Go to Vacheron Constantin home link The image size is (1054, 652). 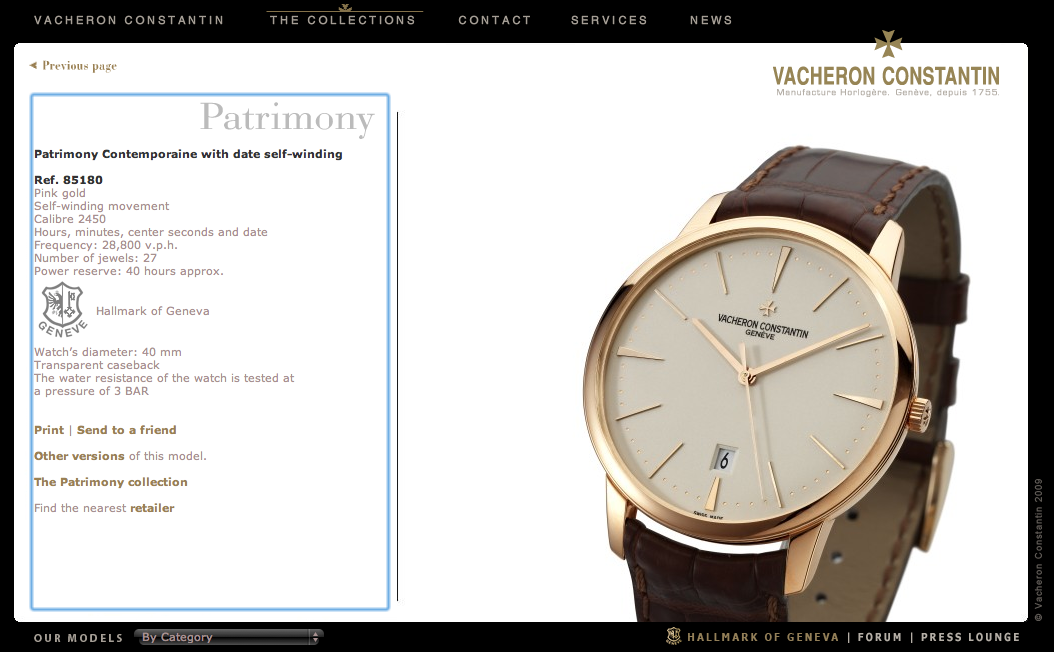pos(129,20)
